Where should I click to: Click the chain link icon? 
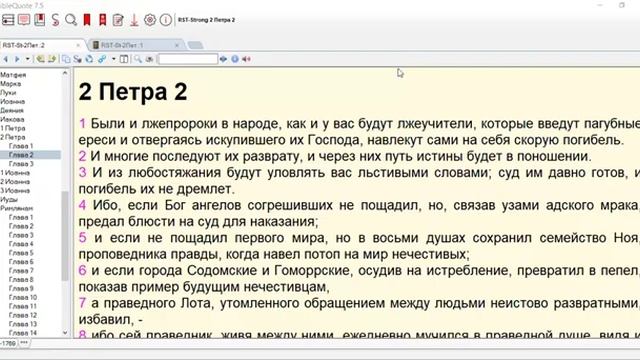tap(102, 59)
